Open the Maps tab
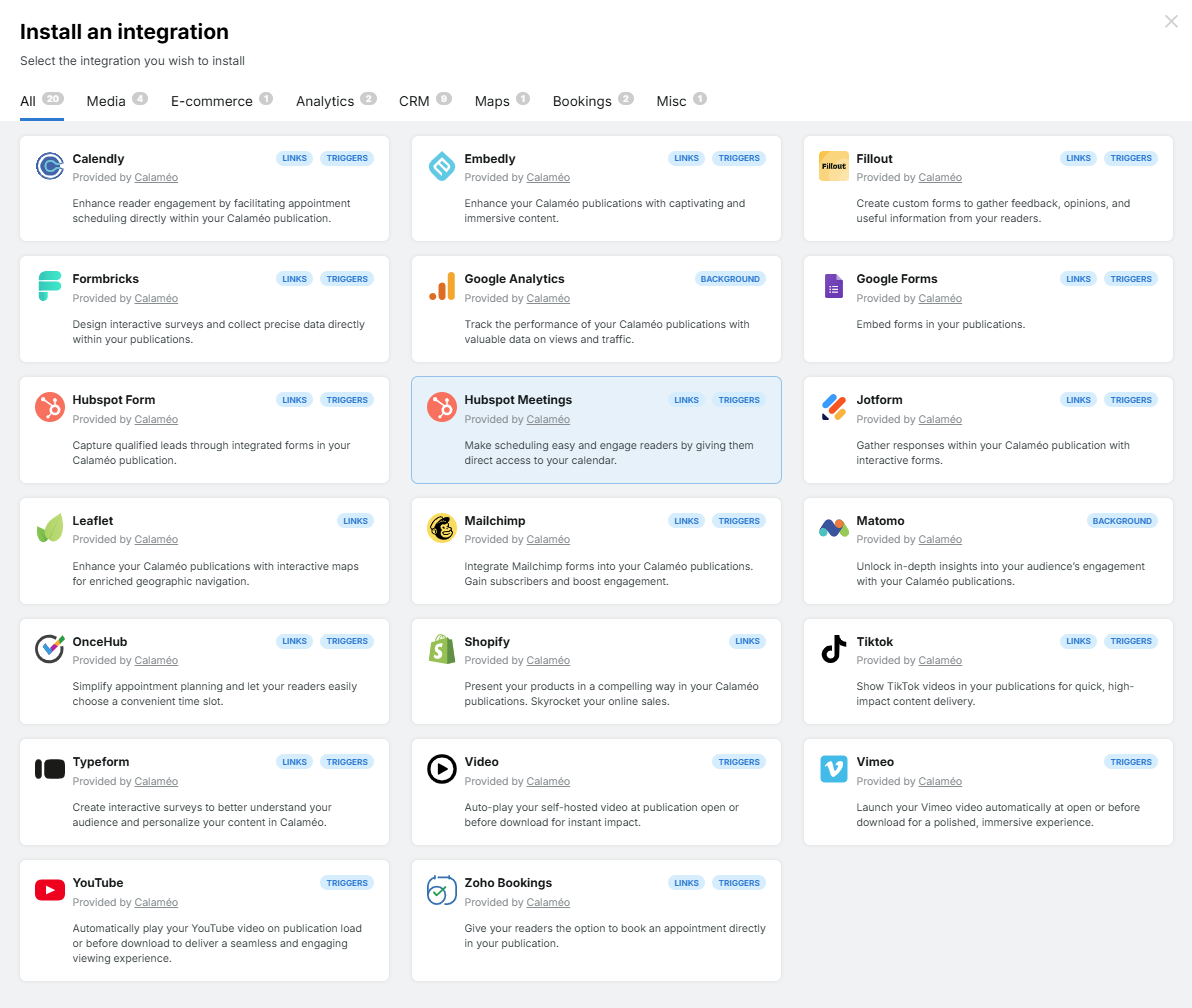This screenshot has width=1192, height=1008. pos(502,101)
